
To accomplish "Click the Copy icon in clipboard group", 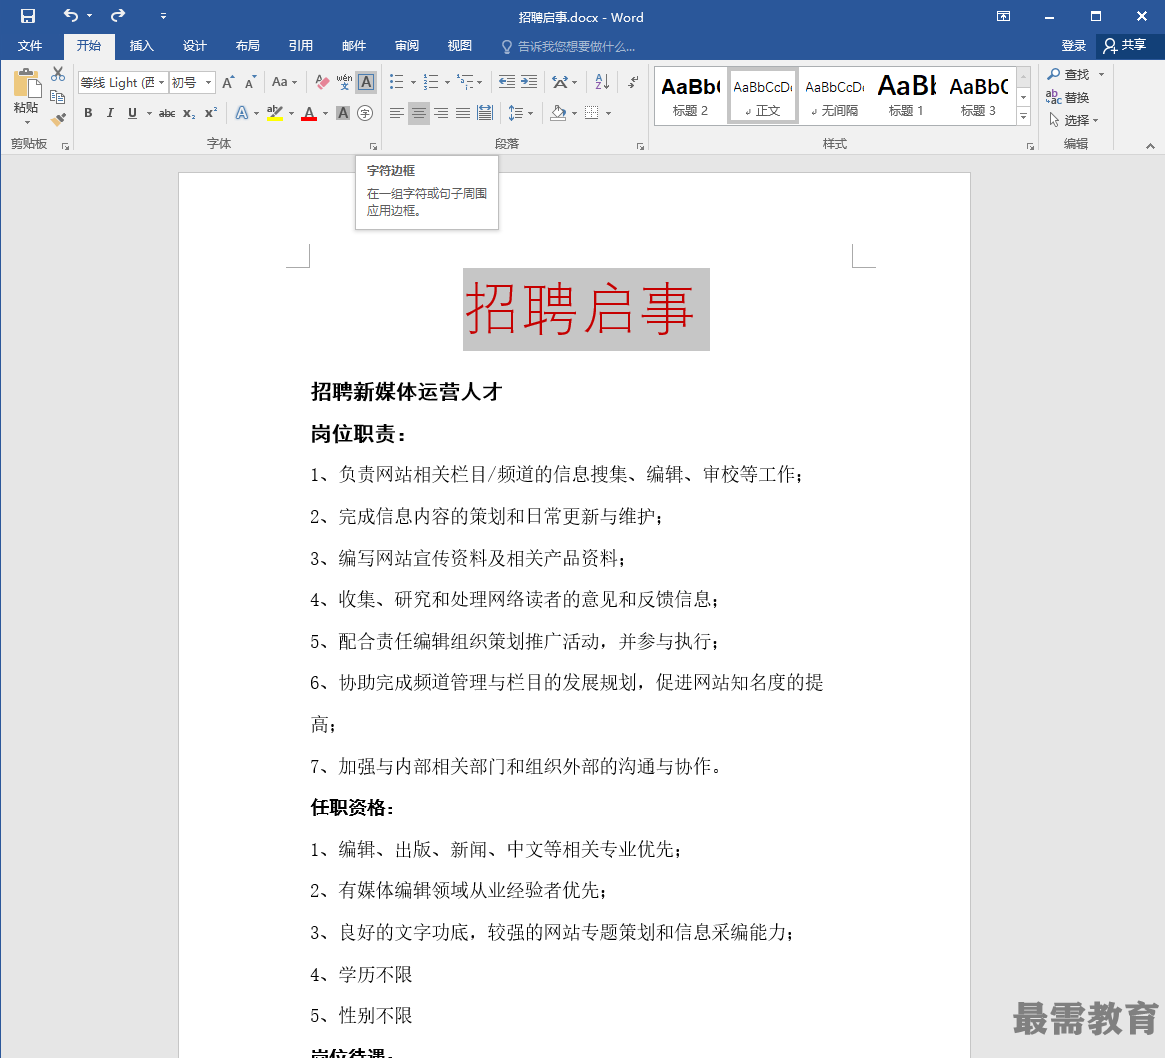I will [58, 97].
